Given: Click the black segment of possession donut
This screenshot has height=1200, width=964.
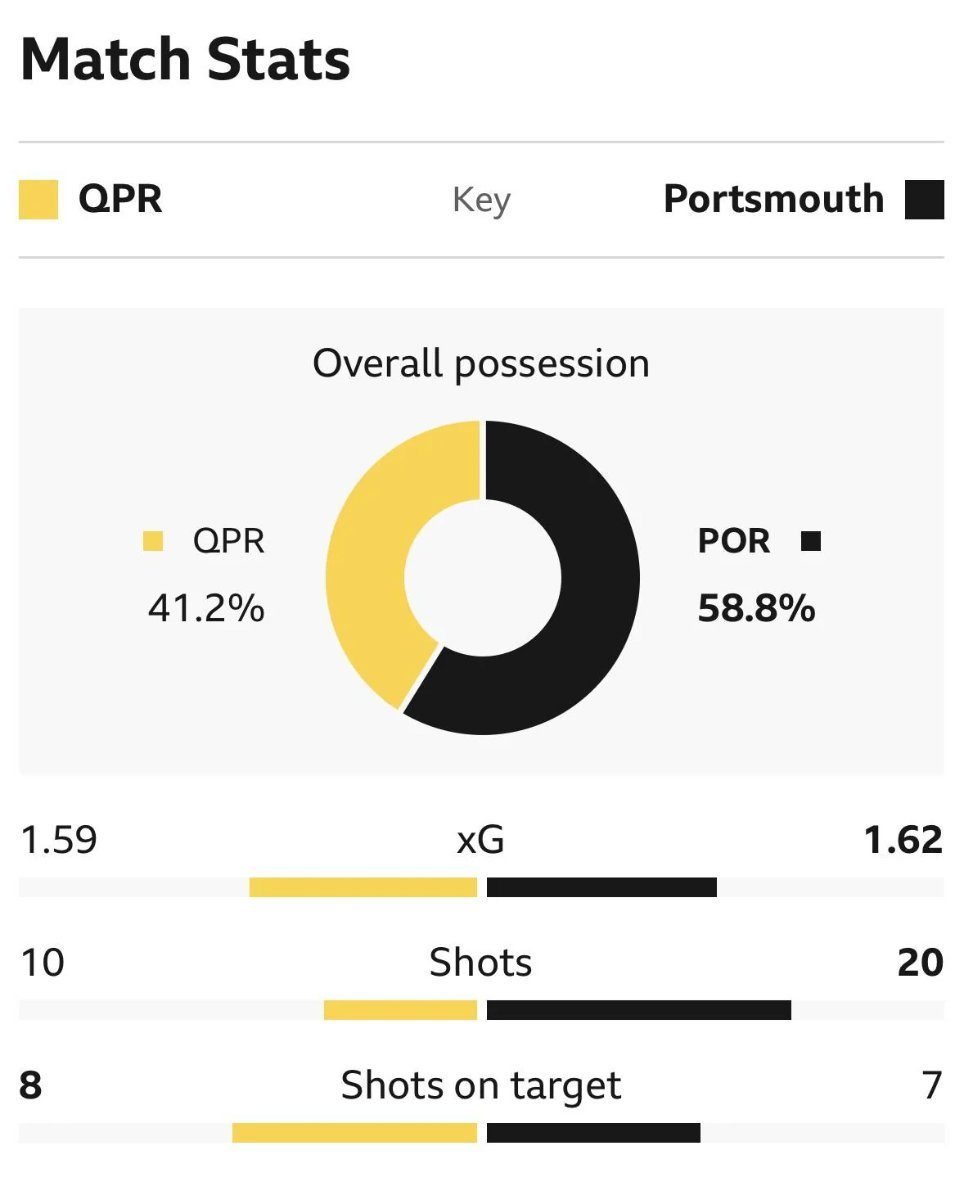Looking at the screenshot, I should pos(590,600).
